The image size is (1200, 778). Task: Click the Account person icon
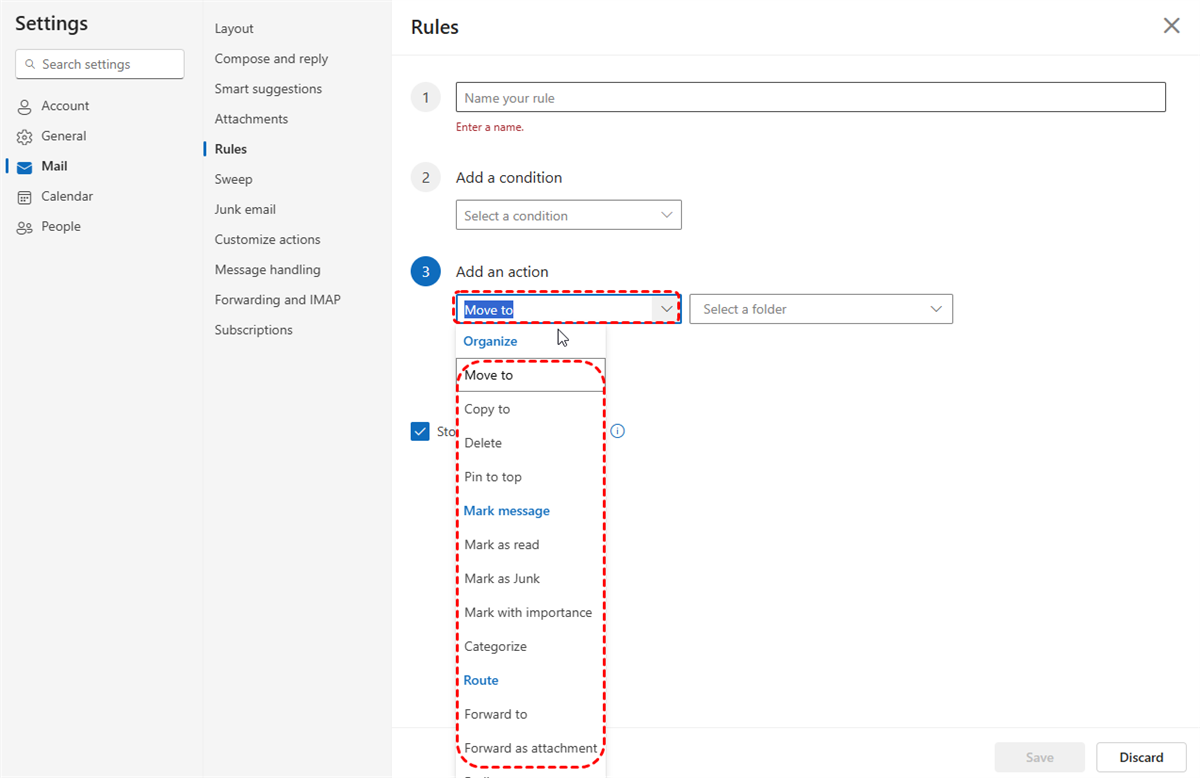[25, 107]
